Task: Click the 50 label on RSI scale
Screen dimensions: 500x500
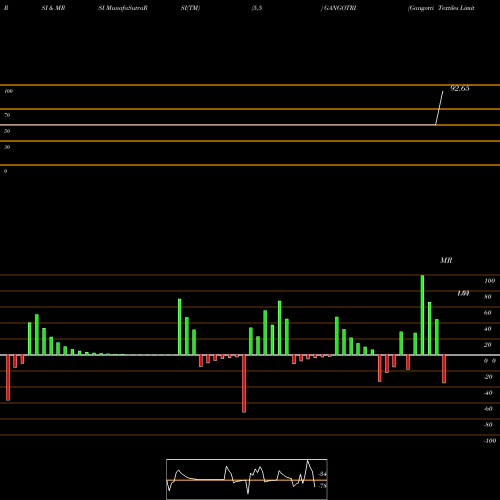Action: pos(7,131)
